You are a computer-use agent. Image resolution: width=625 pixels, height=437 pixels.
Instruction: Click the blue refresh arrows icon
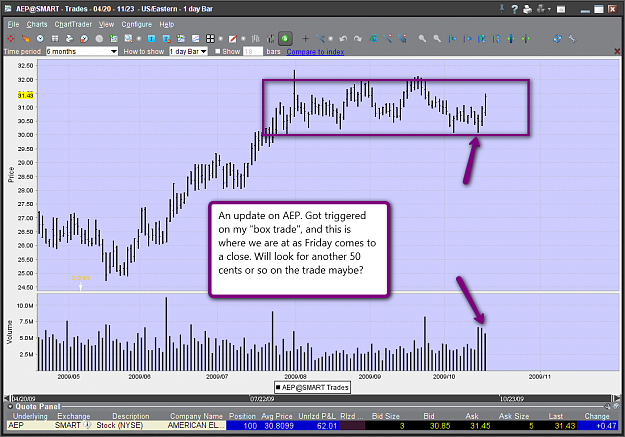pyautogui.click(x=557, y=39)
